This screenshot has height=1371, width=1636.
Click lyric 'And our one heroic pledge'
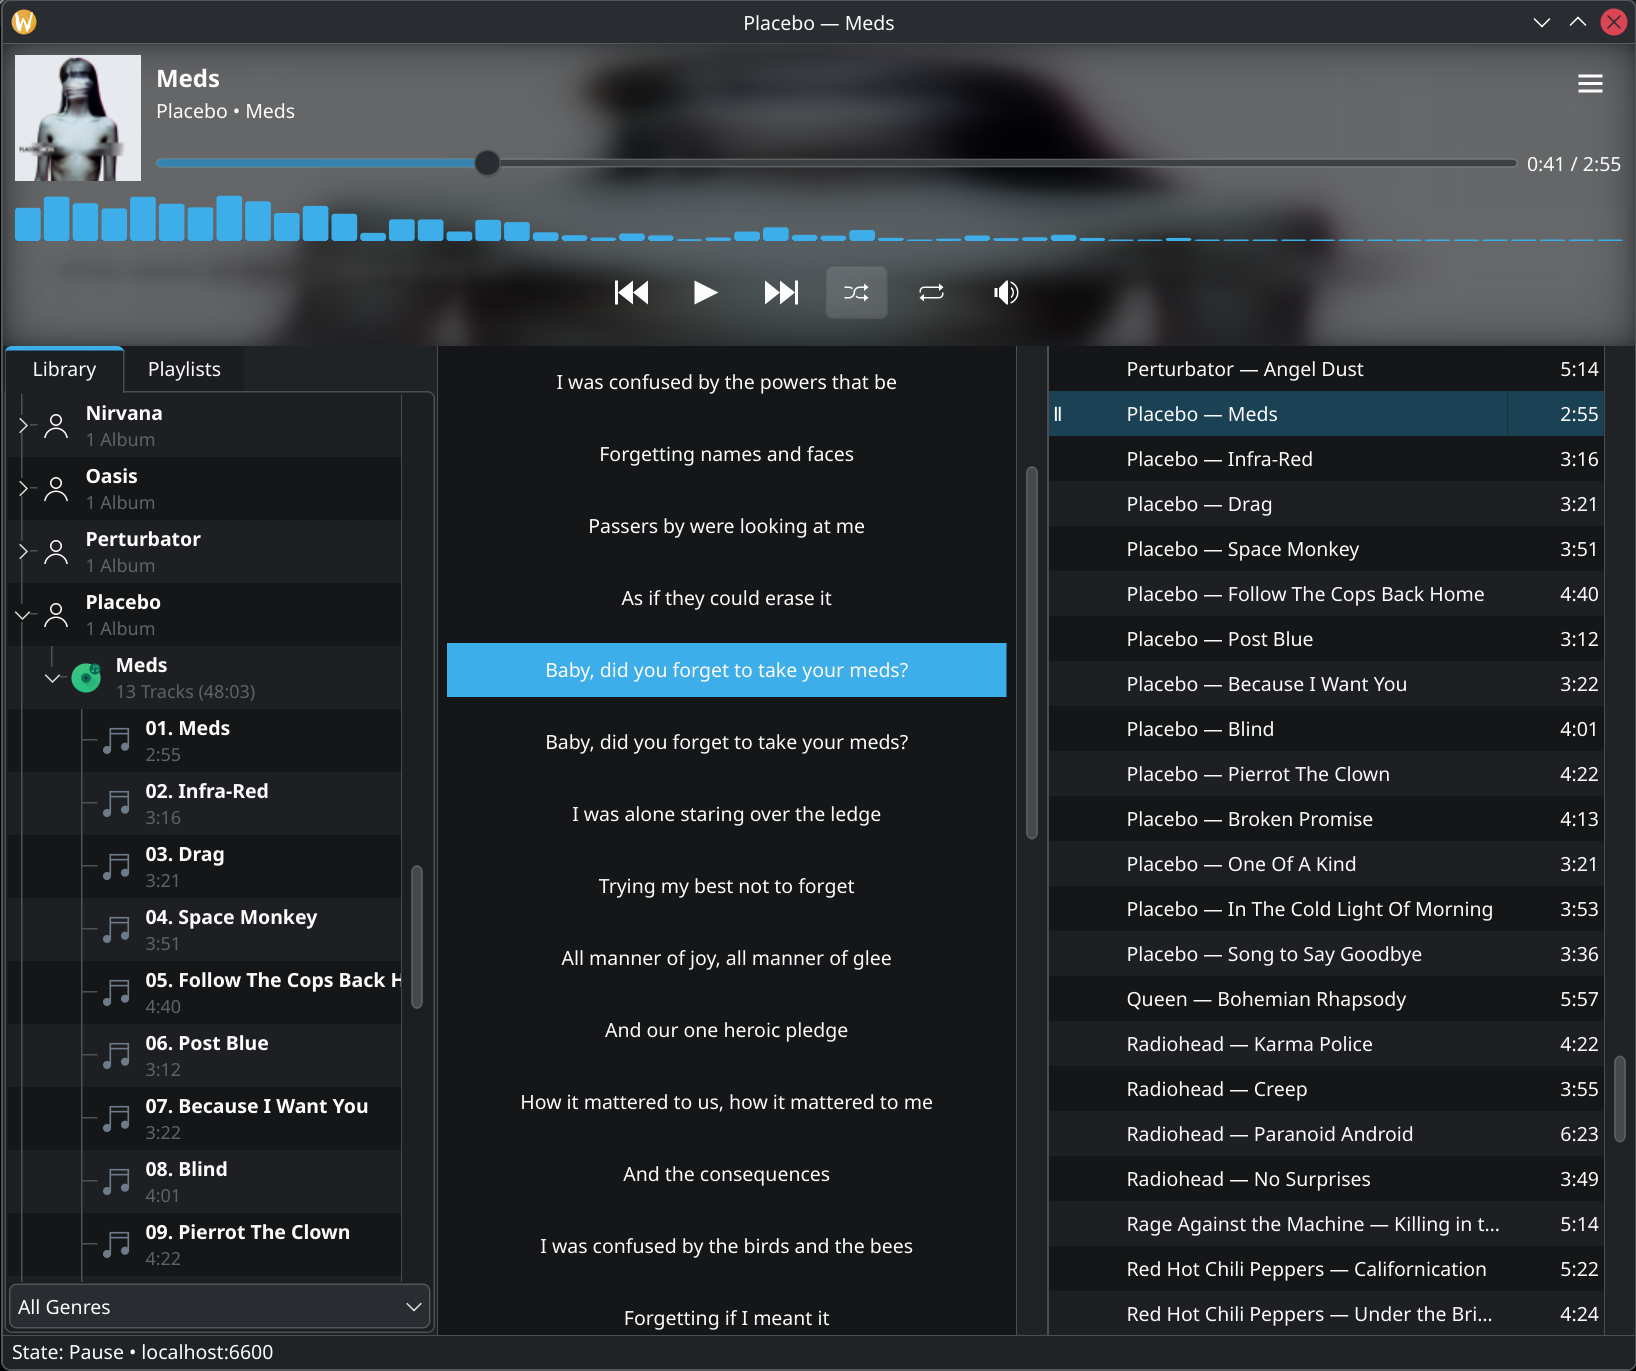727,1030
